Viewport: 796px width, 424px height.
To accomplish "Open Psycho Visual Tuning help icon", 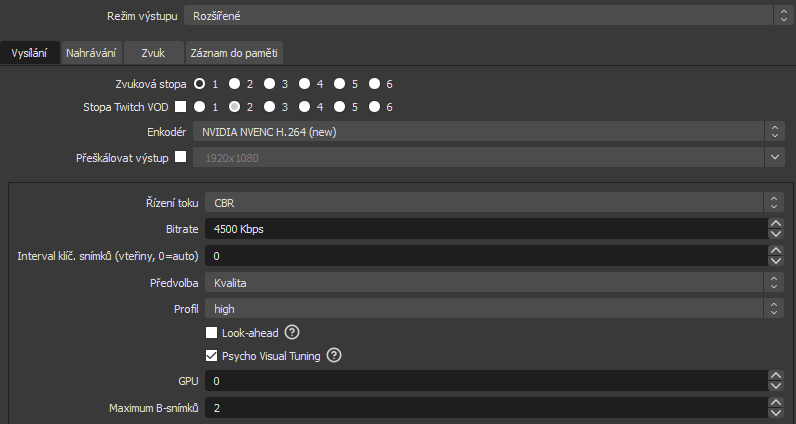I will (x=334, y=355).
